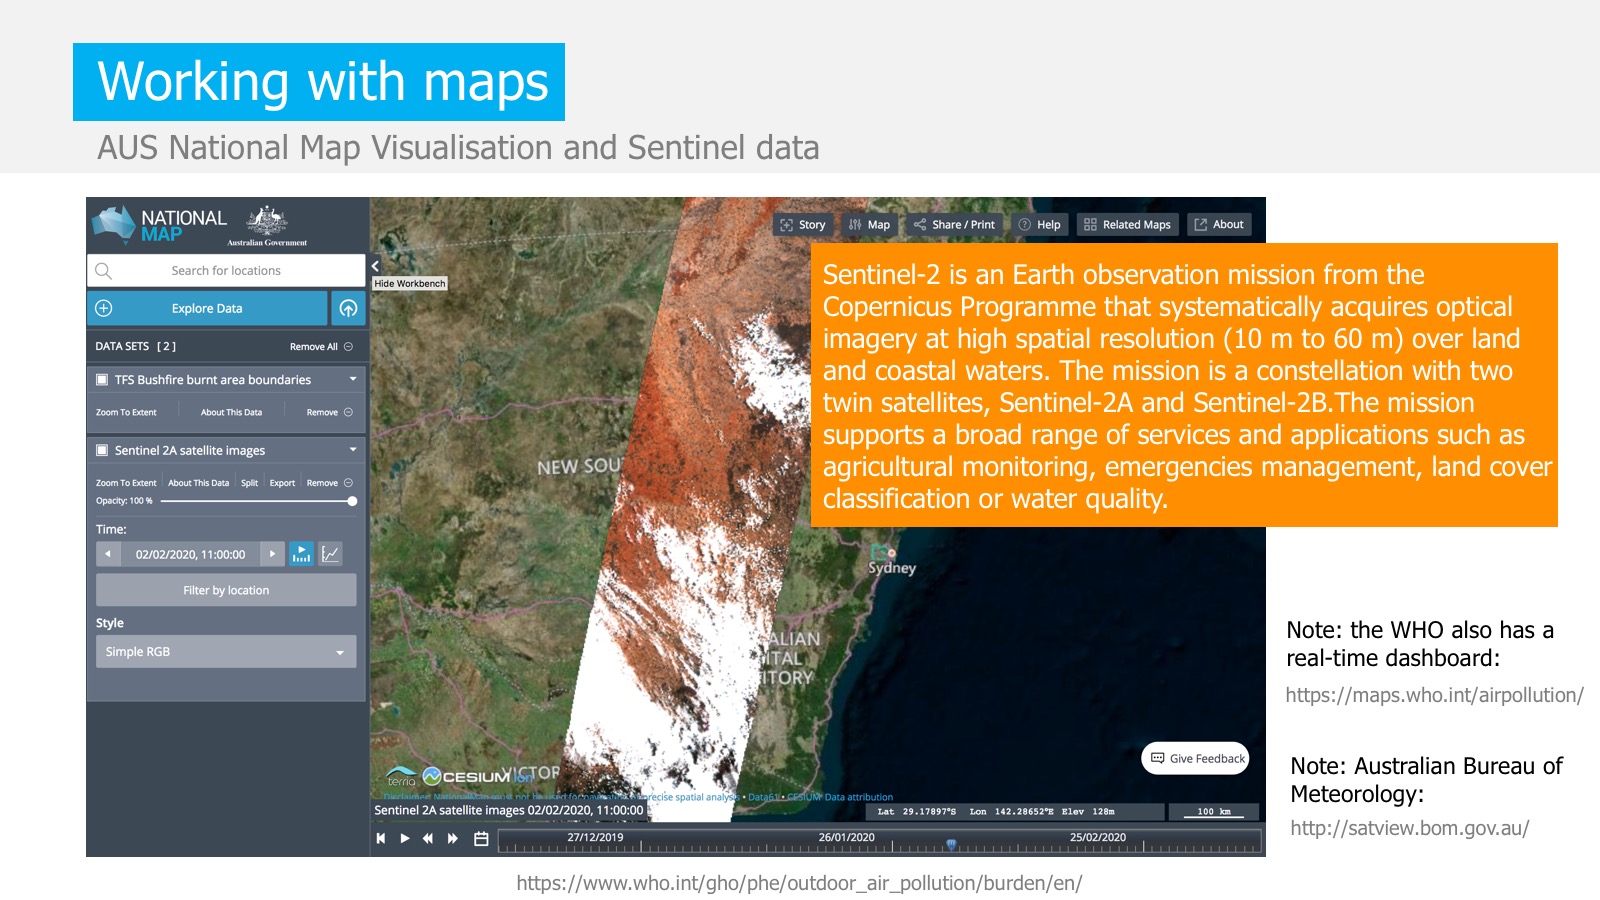1600x900 pixels.
Task: Open About This Data for Sentinel 2A
Action: (x=199, y=483)
